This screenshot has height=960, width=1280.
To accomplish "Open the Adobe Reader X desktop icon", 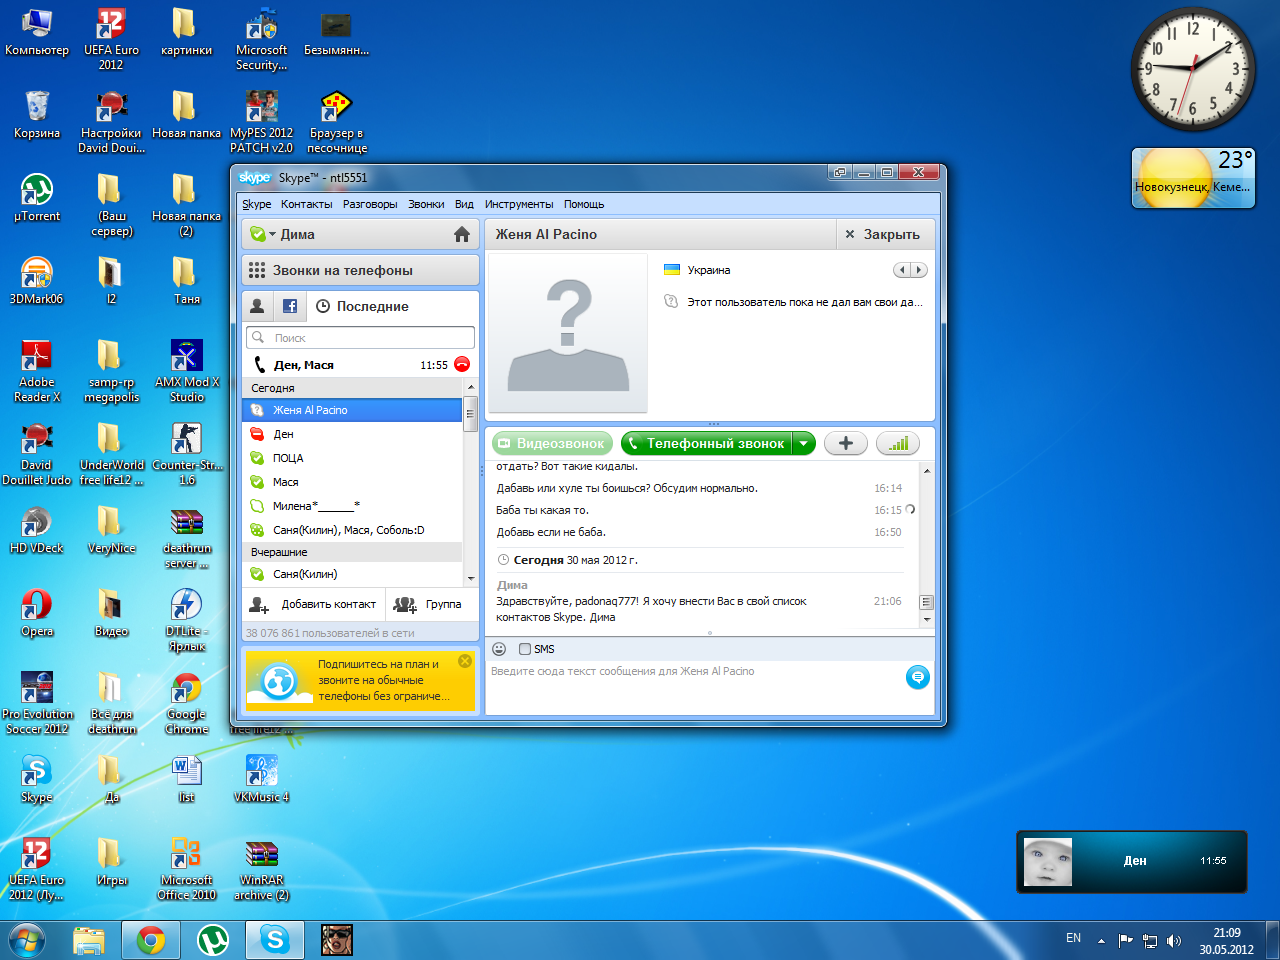I will pos(37,371).
